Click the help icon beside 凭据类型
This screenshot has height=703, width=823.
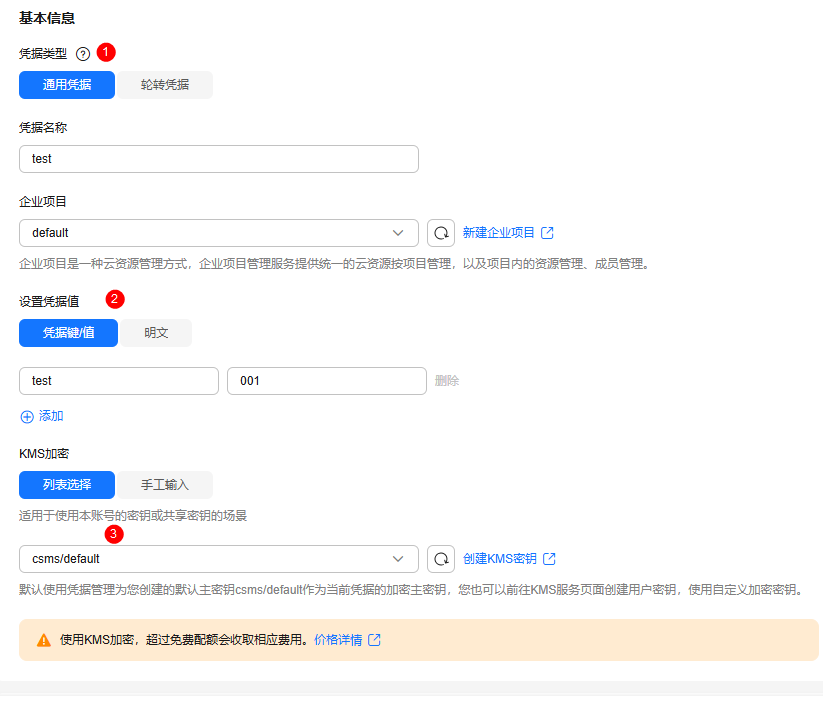83,54
